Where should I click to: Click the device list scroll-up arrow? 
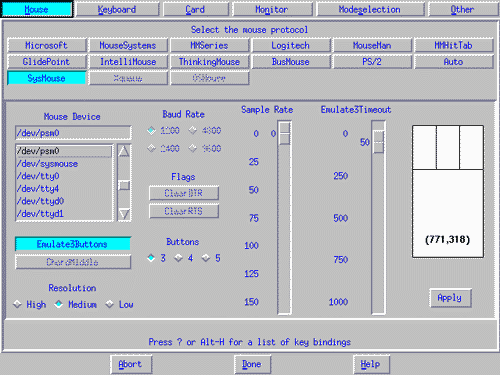124,152
